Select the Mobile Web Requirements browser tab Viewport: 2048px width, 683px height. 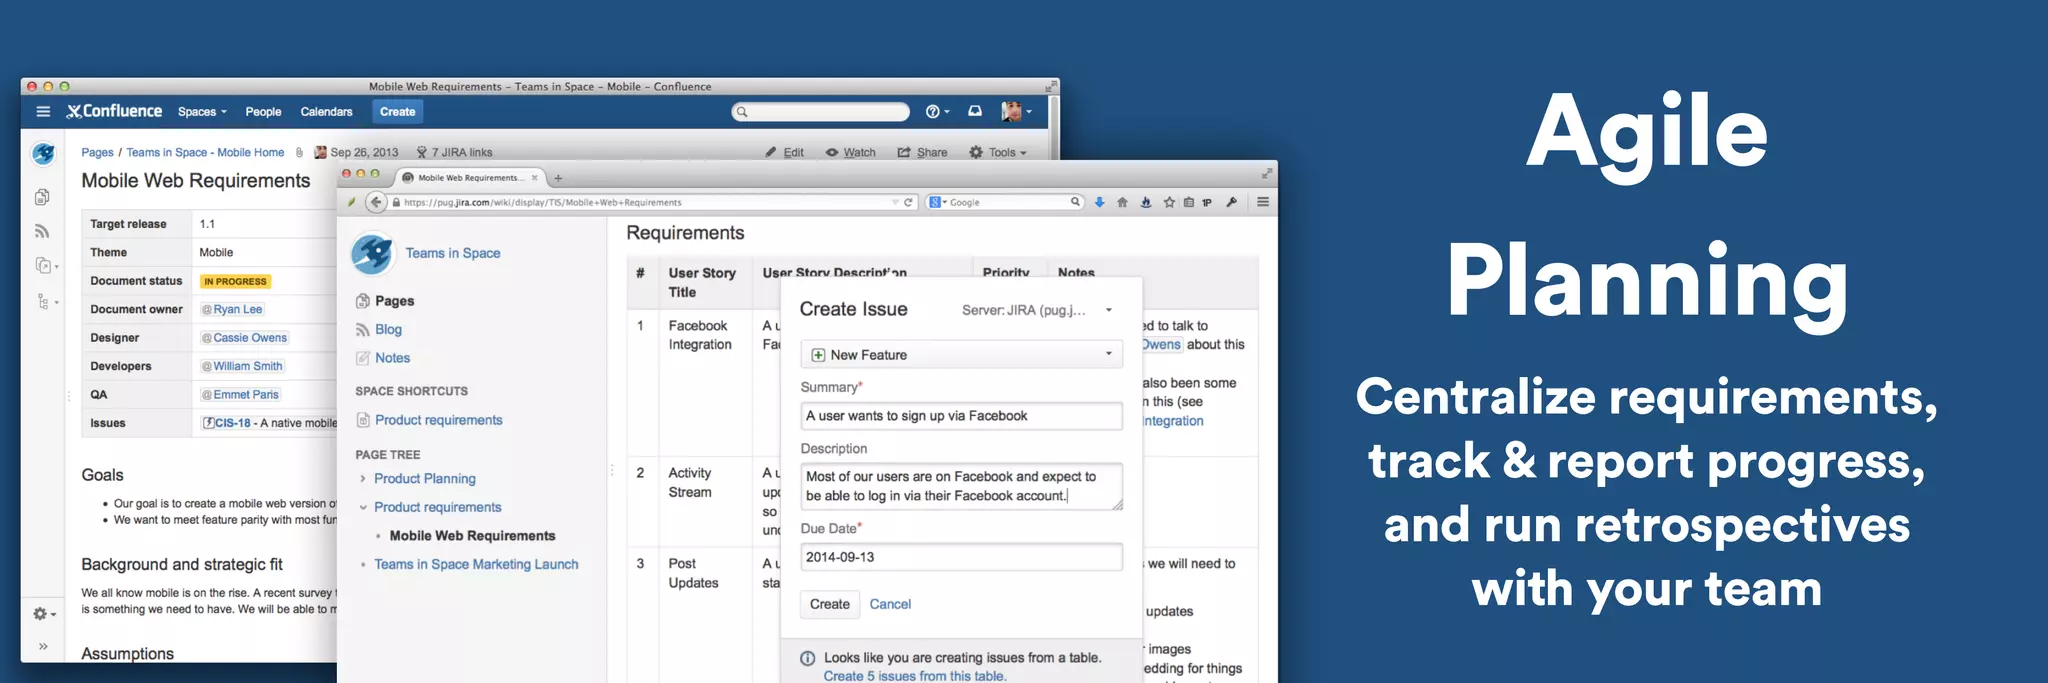470,178
